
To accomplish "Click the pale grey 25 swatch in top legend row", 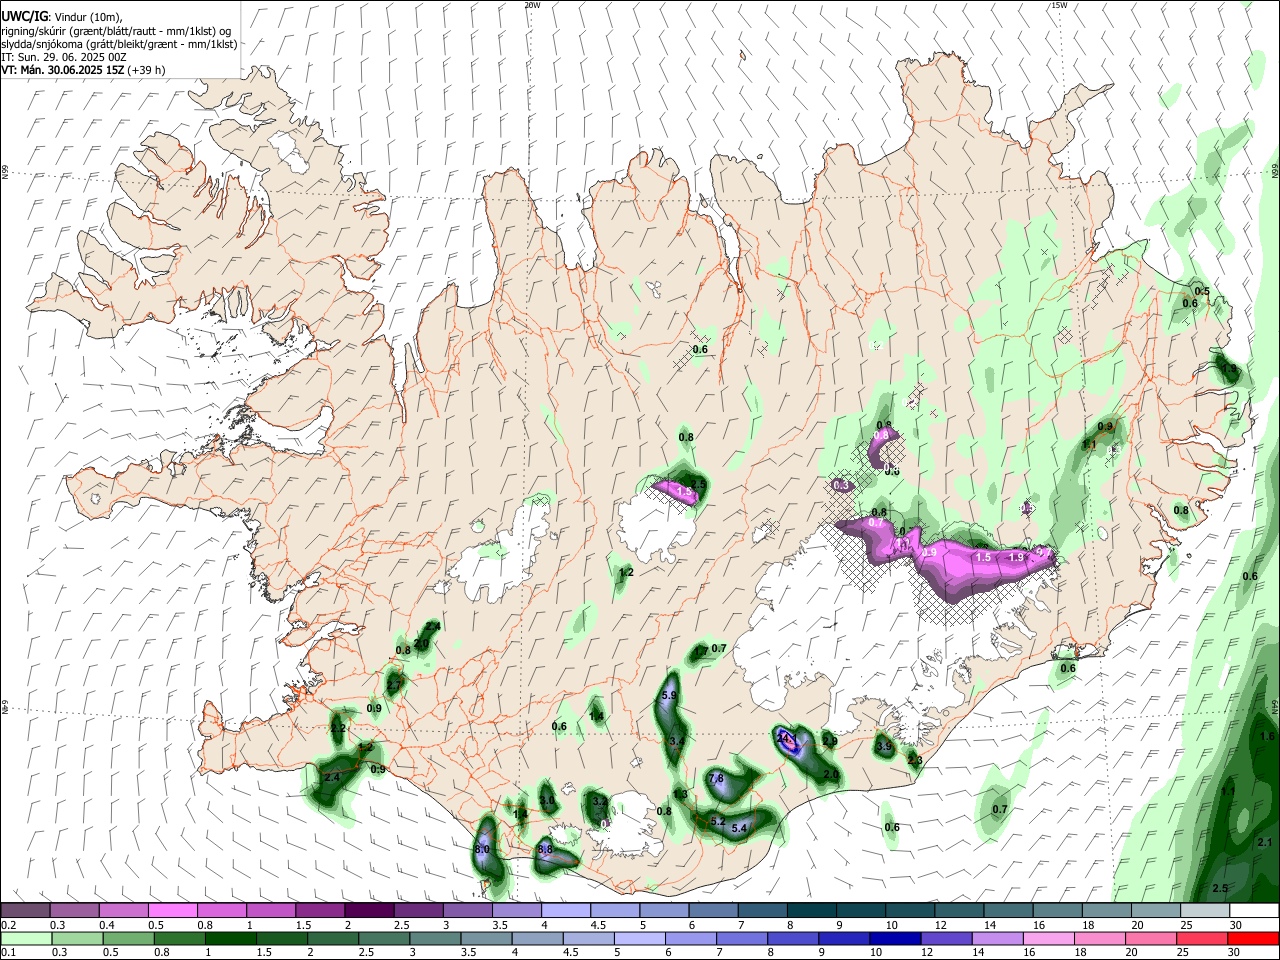I will 1205,911.
